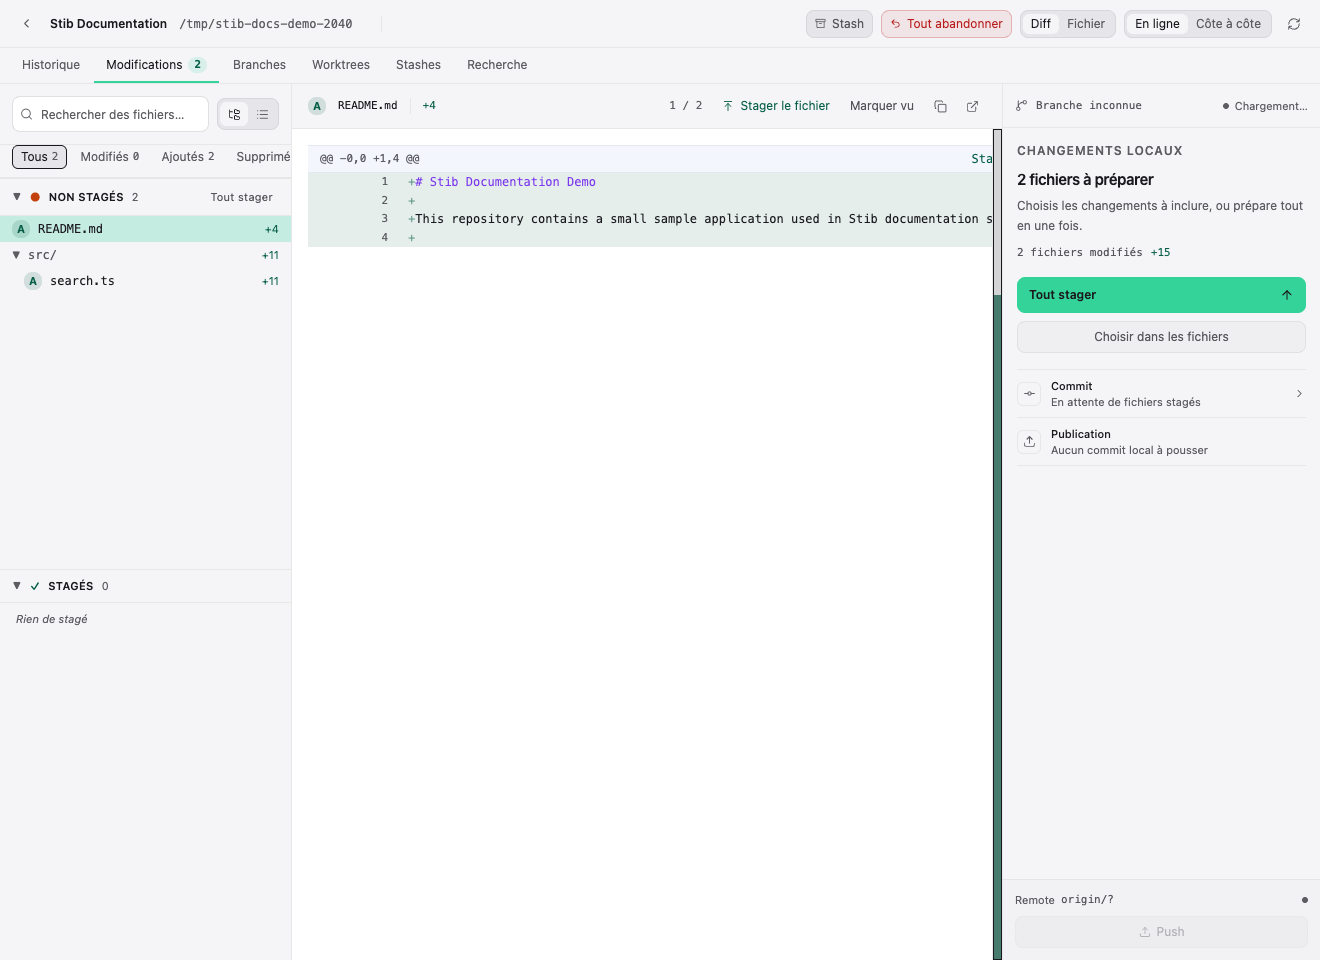Click the '1 / 2' file counter

686,106
